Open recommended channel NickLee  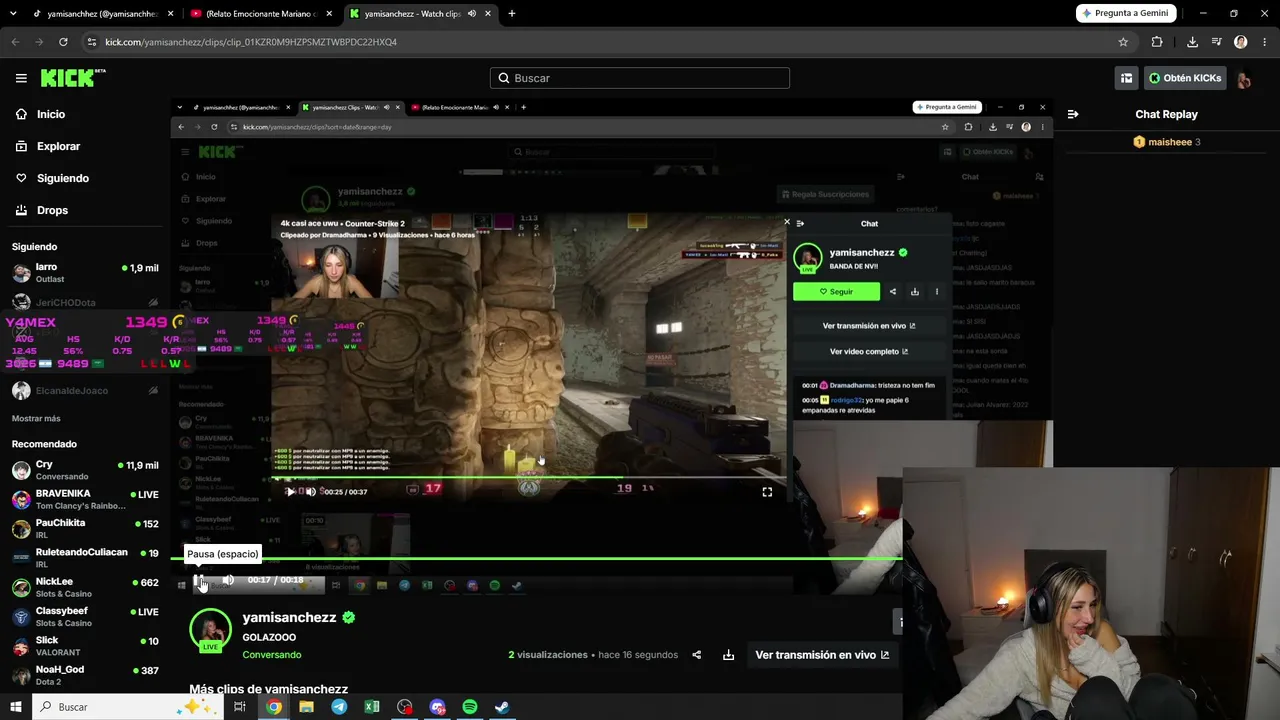85,587
